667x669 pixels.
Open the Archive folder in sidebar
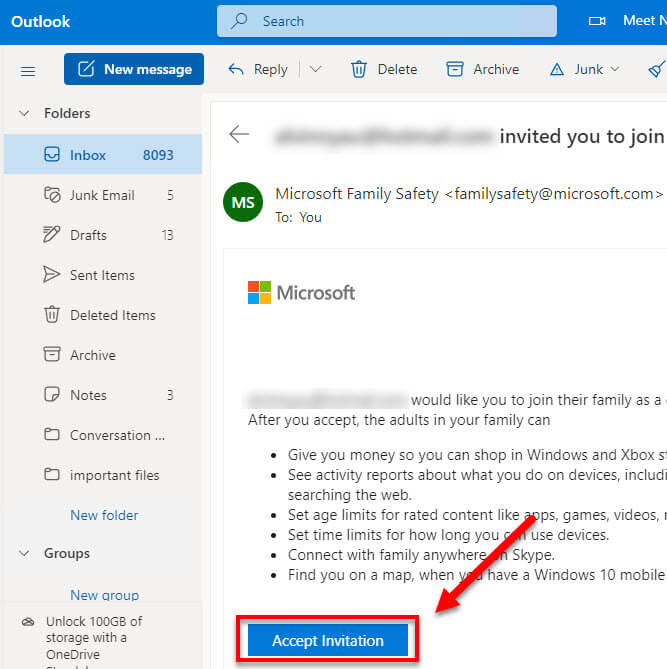coord(103,355)
